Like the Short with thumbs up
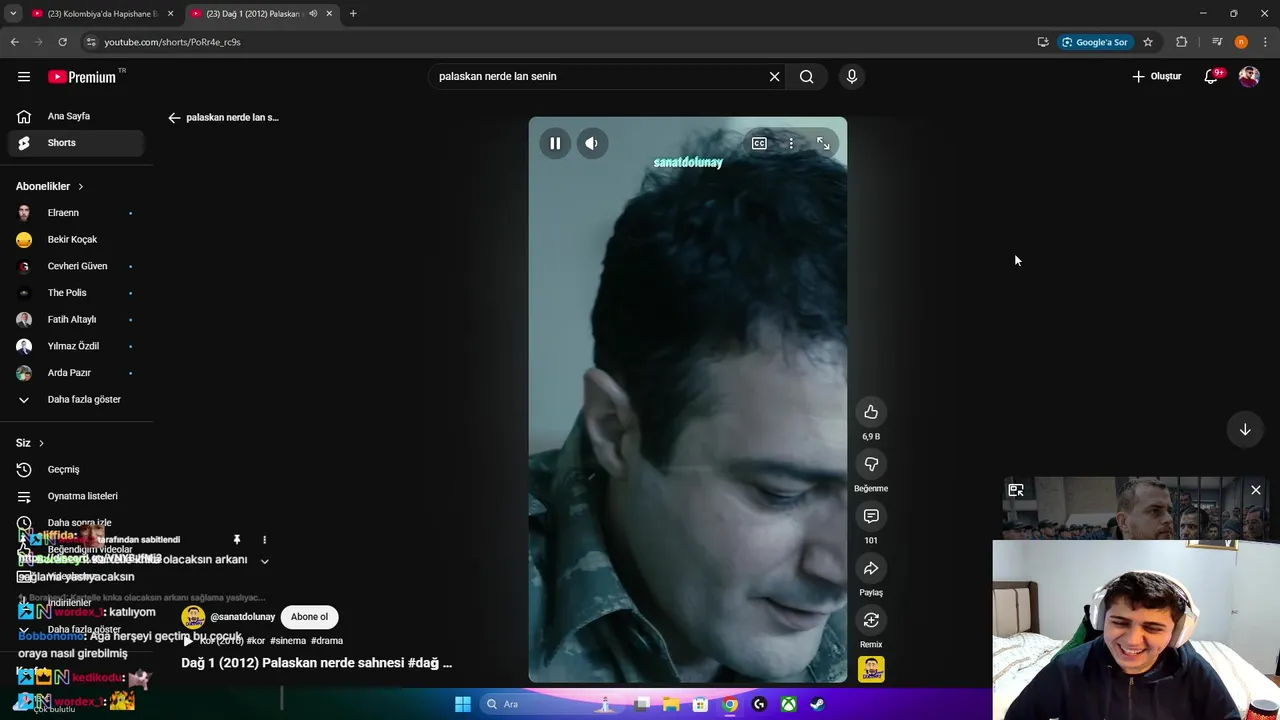1280x720 pixels. tap(871, 412)
